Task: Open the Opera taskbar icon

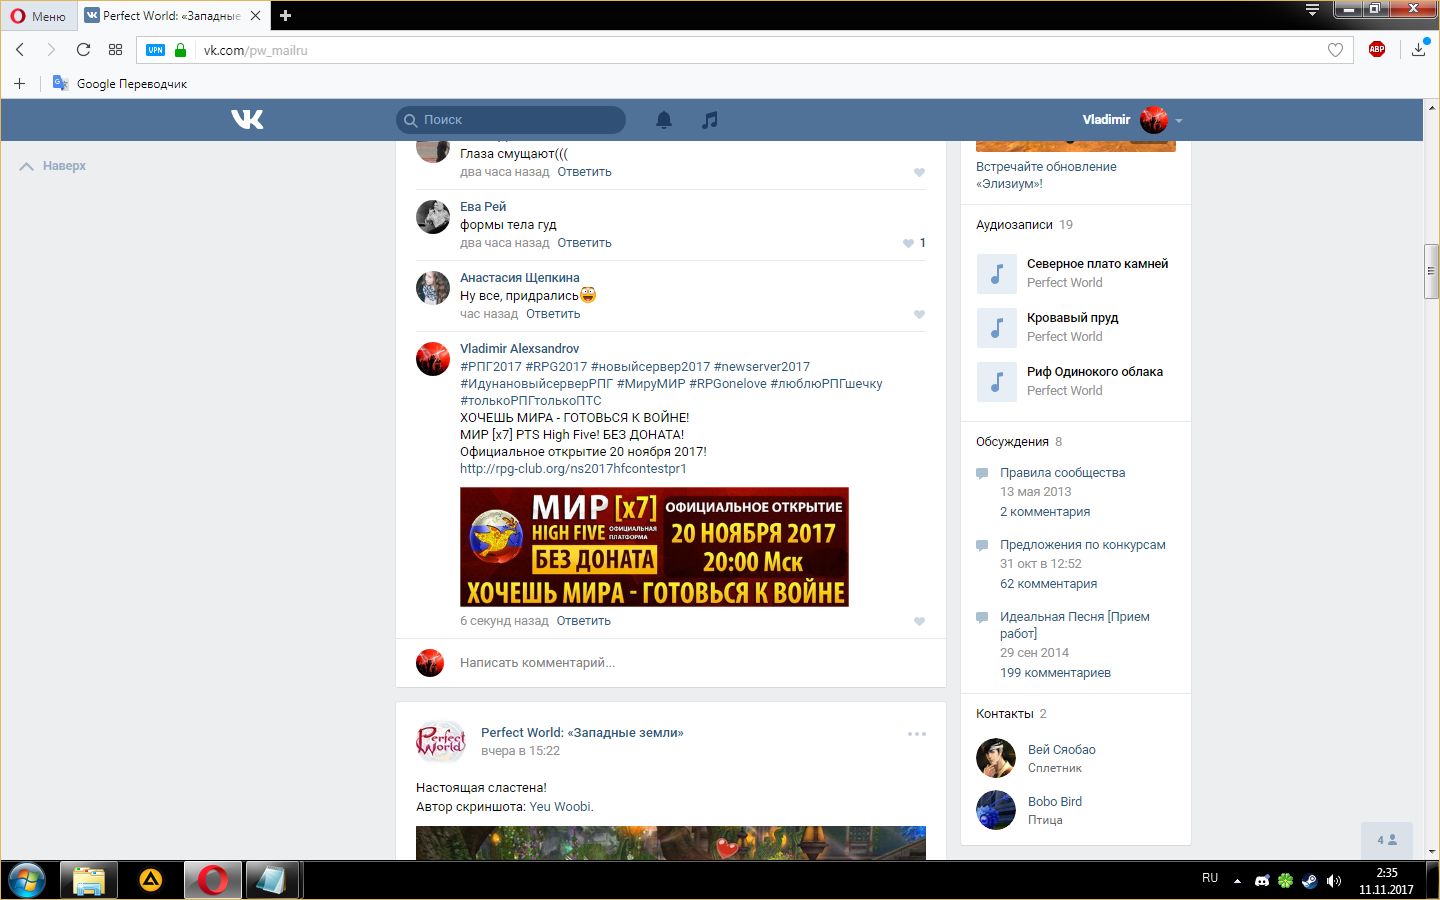Action: 212,880
